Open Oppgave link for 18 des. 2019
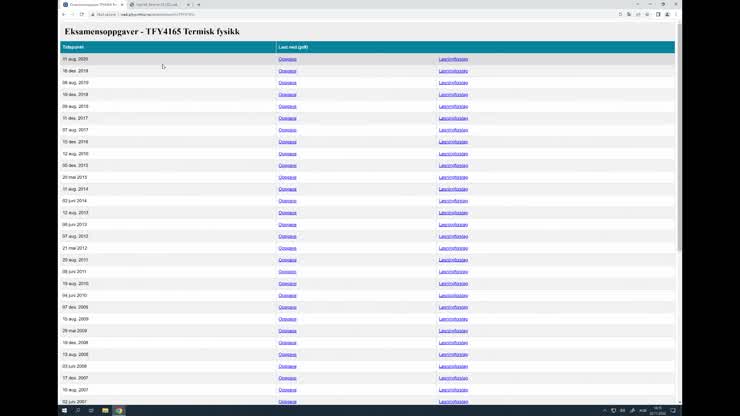The width and height of the screenshot is (740, 416). pos(287,71)
